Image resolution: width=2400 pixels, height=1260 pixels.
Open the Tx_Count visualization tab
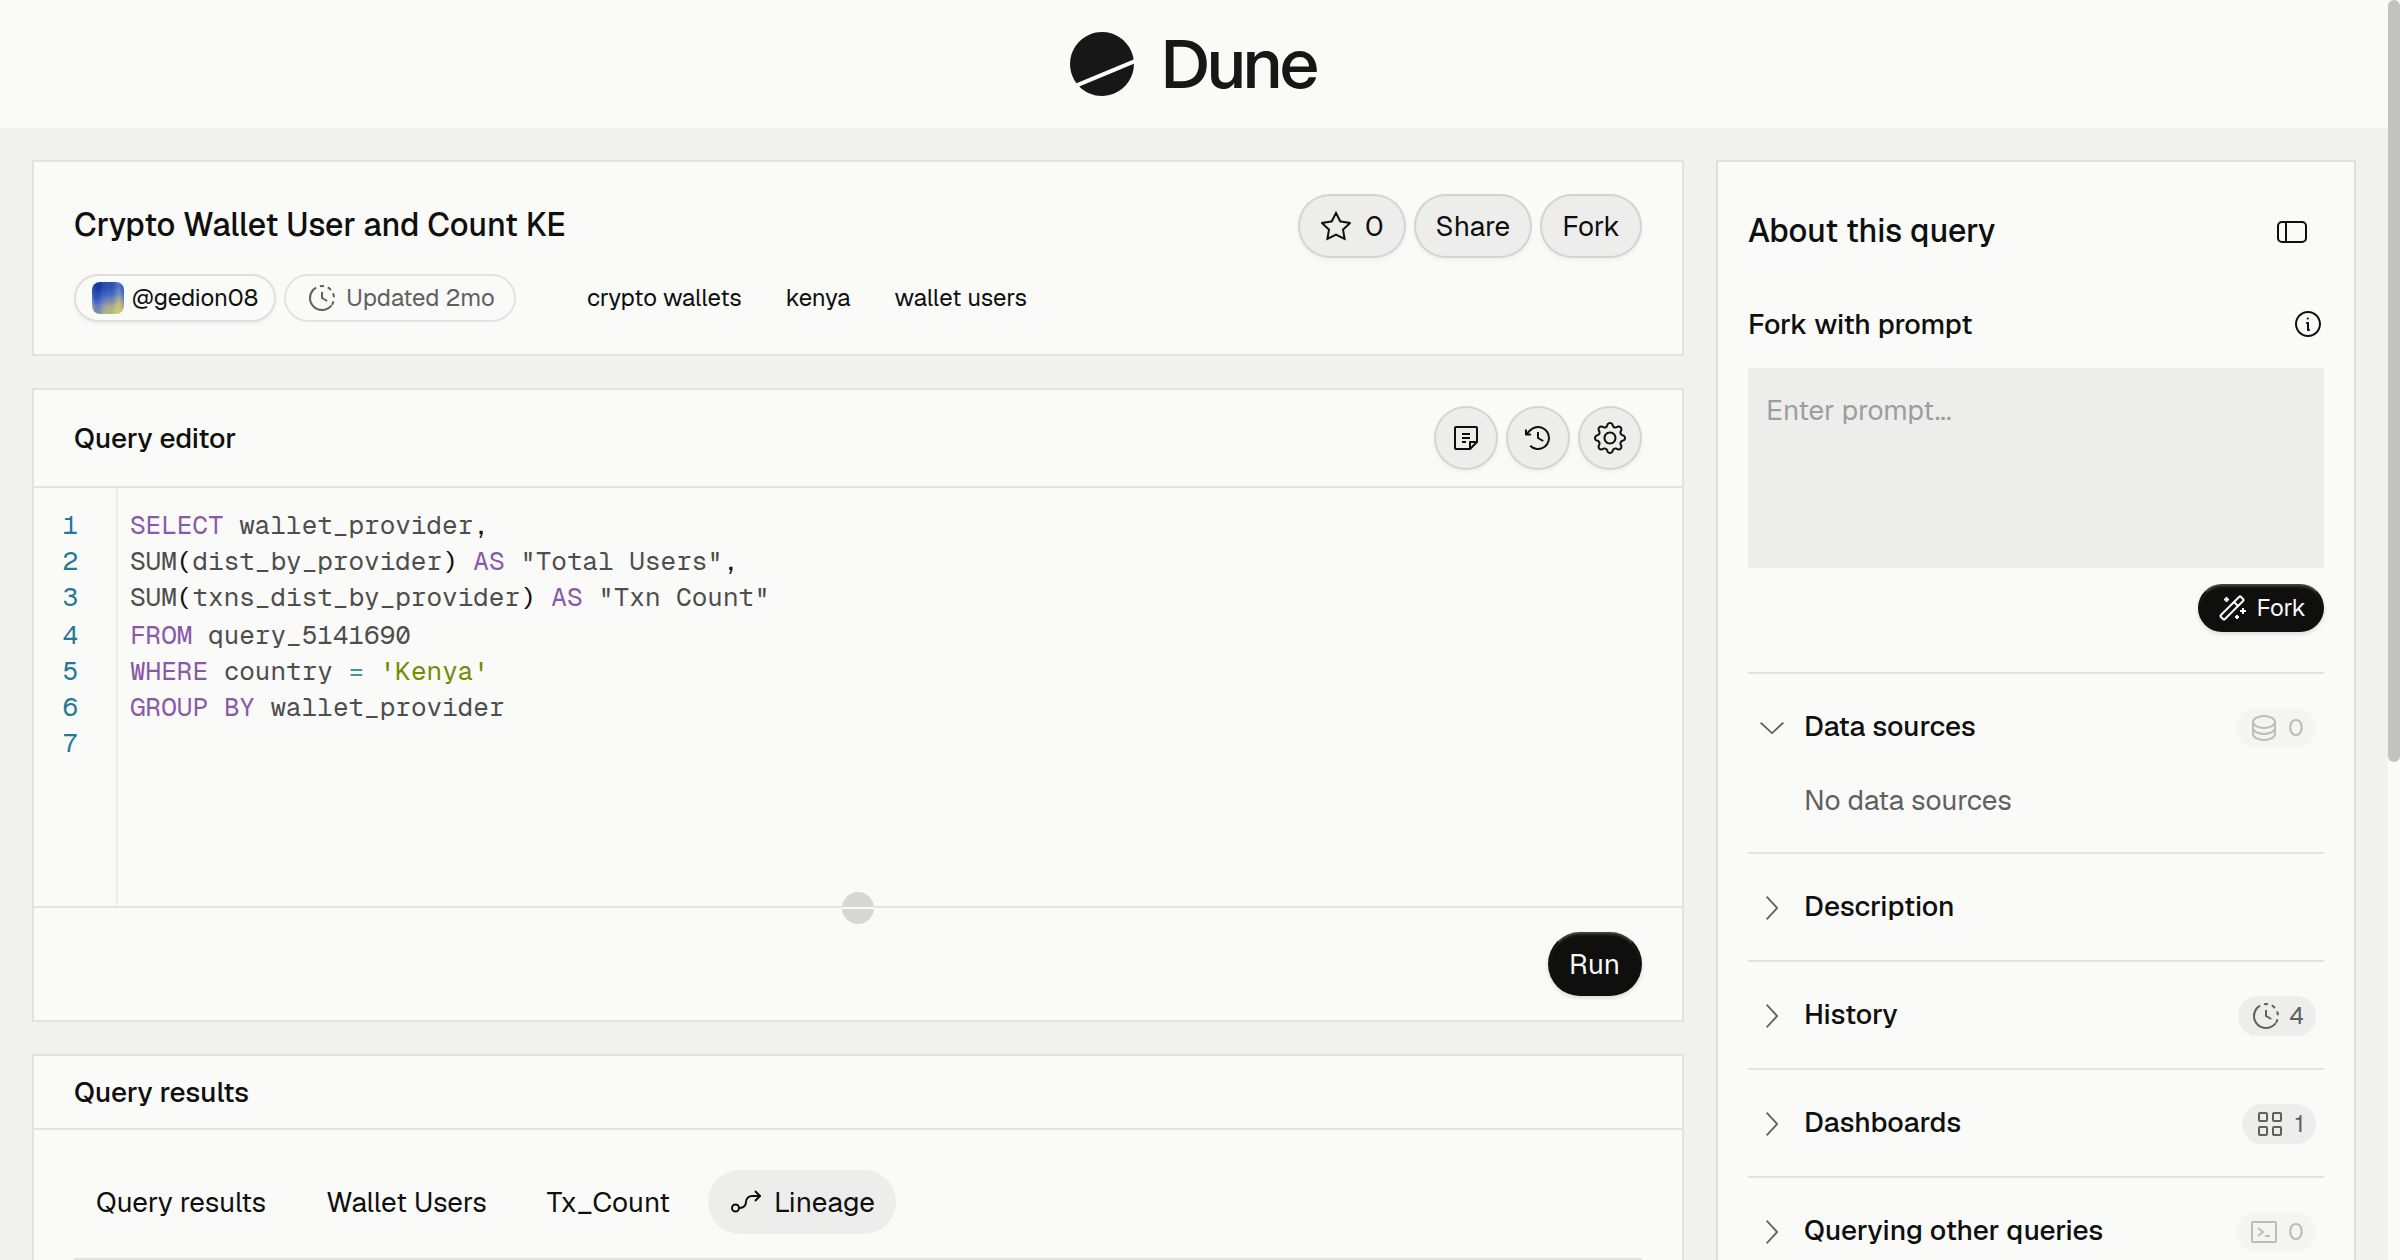tap(607, 1202)
